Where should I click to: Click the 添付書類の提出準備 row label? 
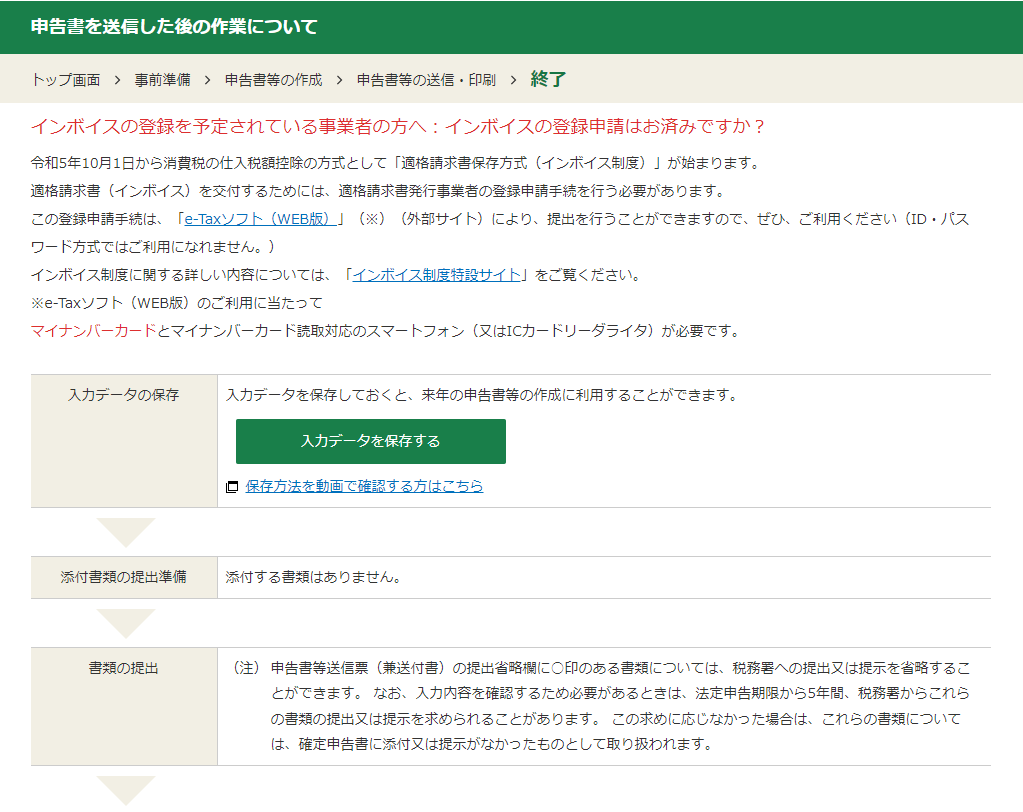pos(124,577)
